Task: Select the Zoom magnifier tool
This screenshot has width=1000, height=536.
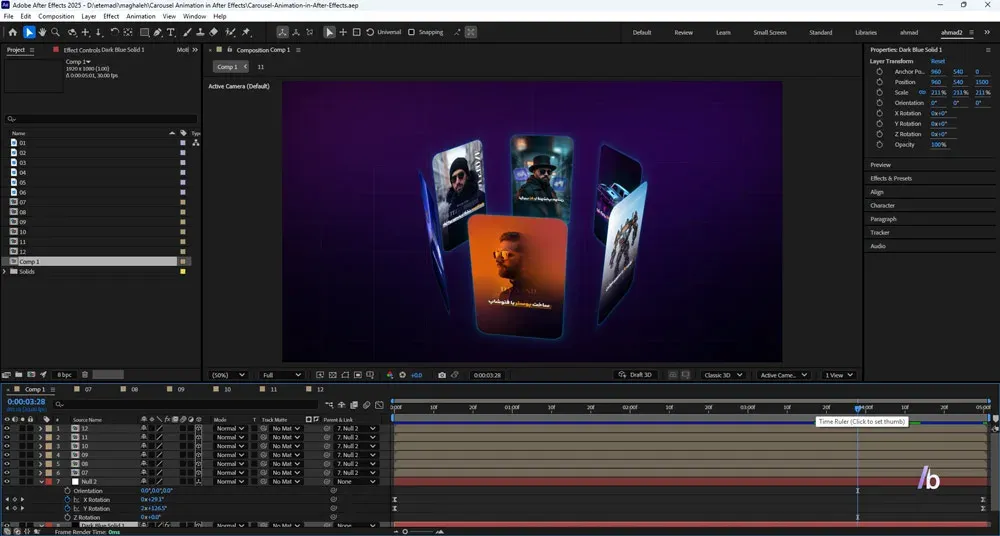Action: [55, 32]
